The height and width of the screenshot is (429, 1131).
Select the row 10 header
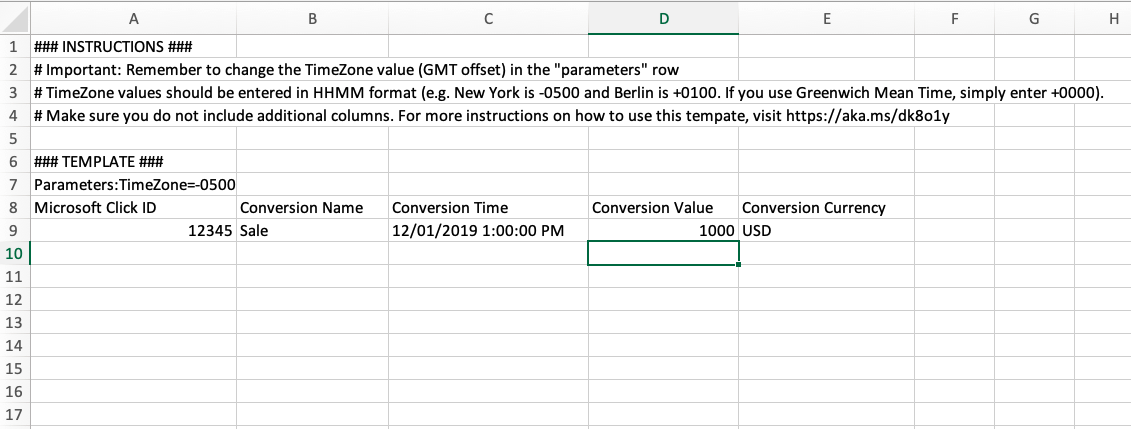click(x=15, y=253)
